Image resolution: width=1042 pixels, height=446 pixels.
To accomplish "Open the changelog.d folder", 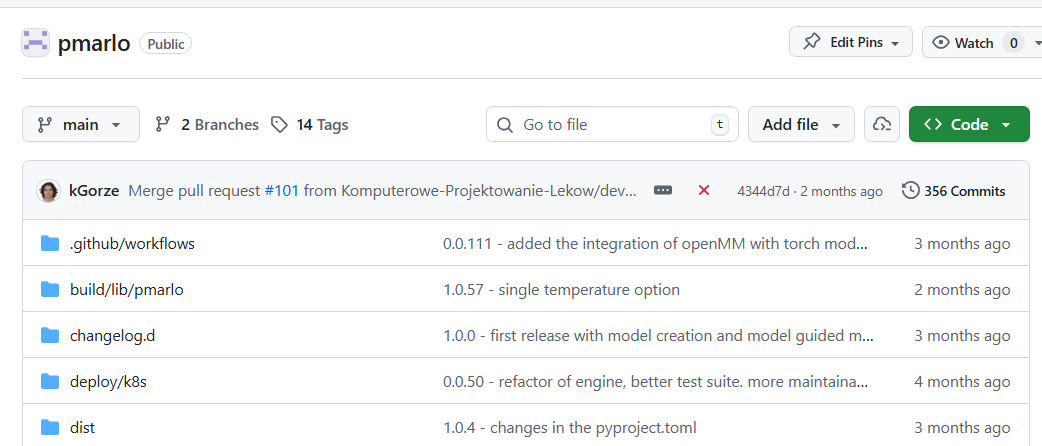I will click(112, 336).
